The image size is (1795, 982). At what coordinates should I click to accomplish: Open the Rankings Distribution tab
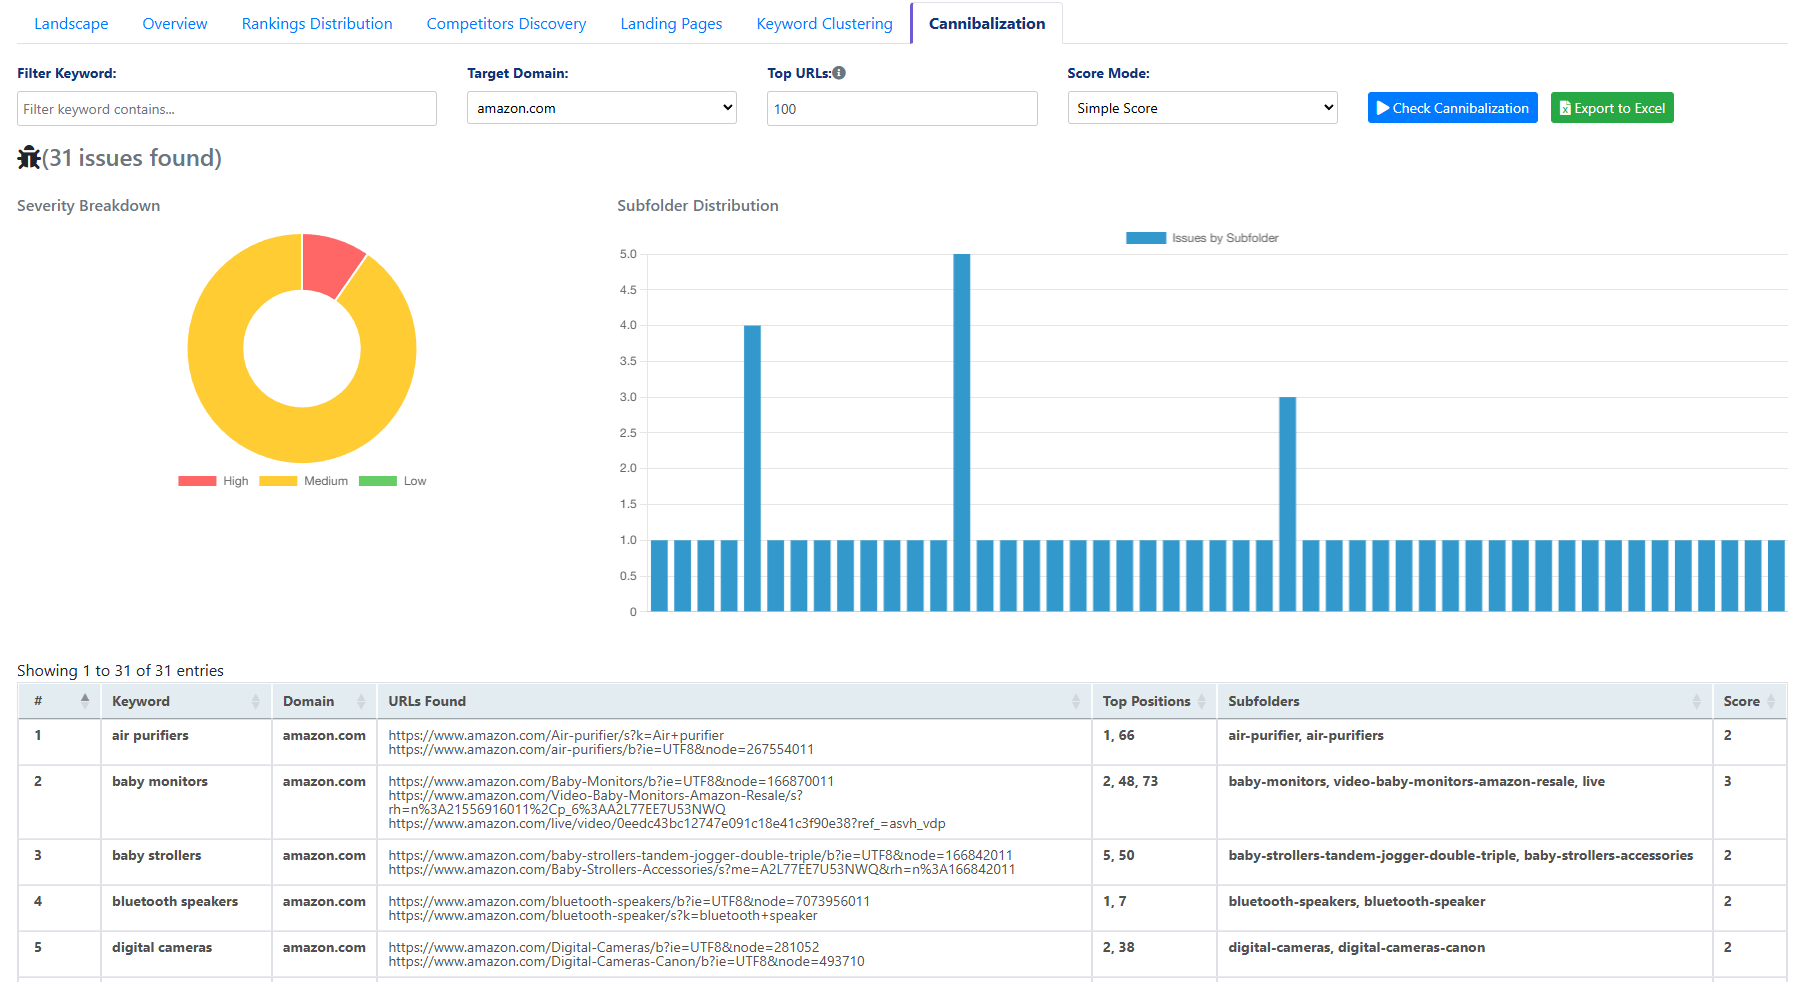317,23
